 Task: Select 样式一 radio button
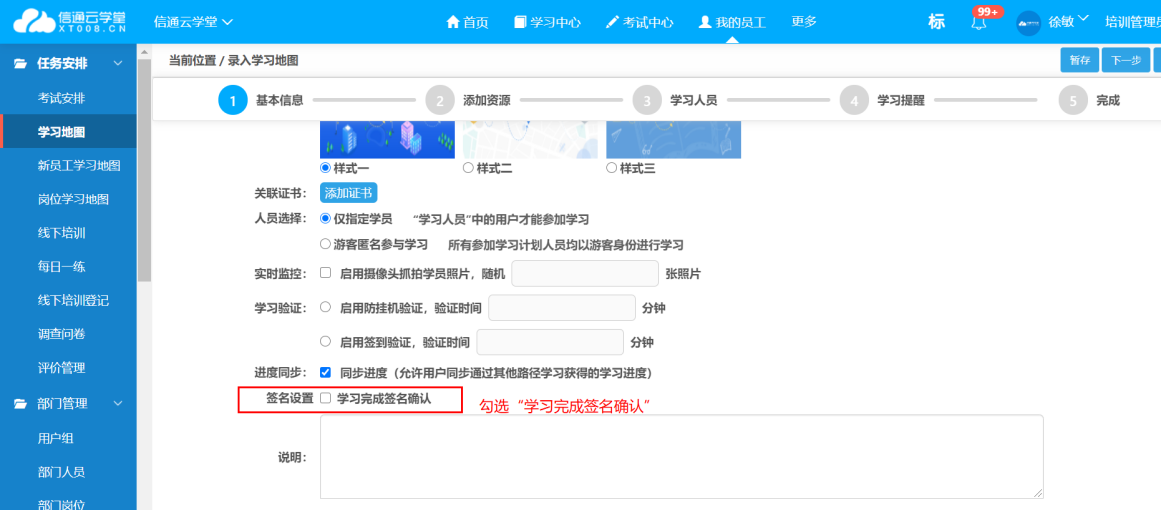click(x=325, y=168)
